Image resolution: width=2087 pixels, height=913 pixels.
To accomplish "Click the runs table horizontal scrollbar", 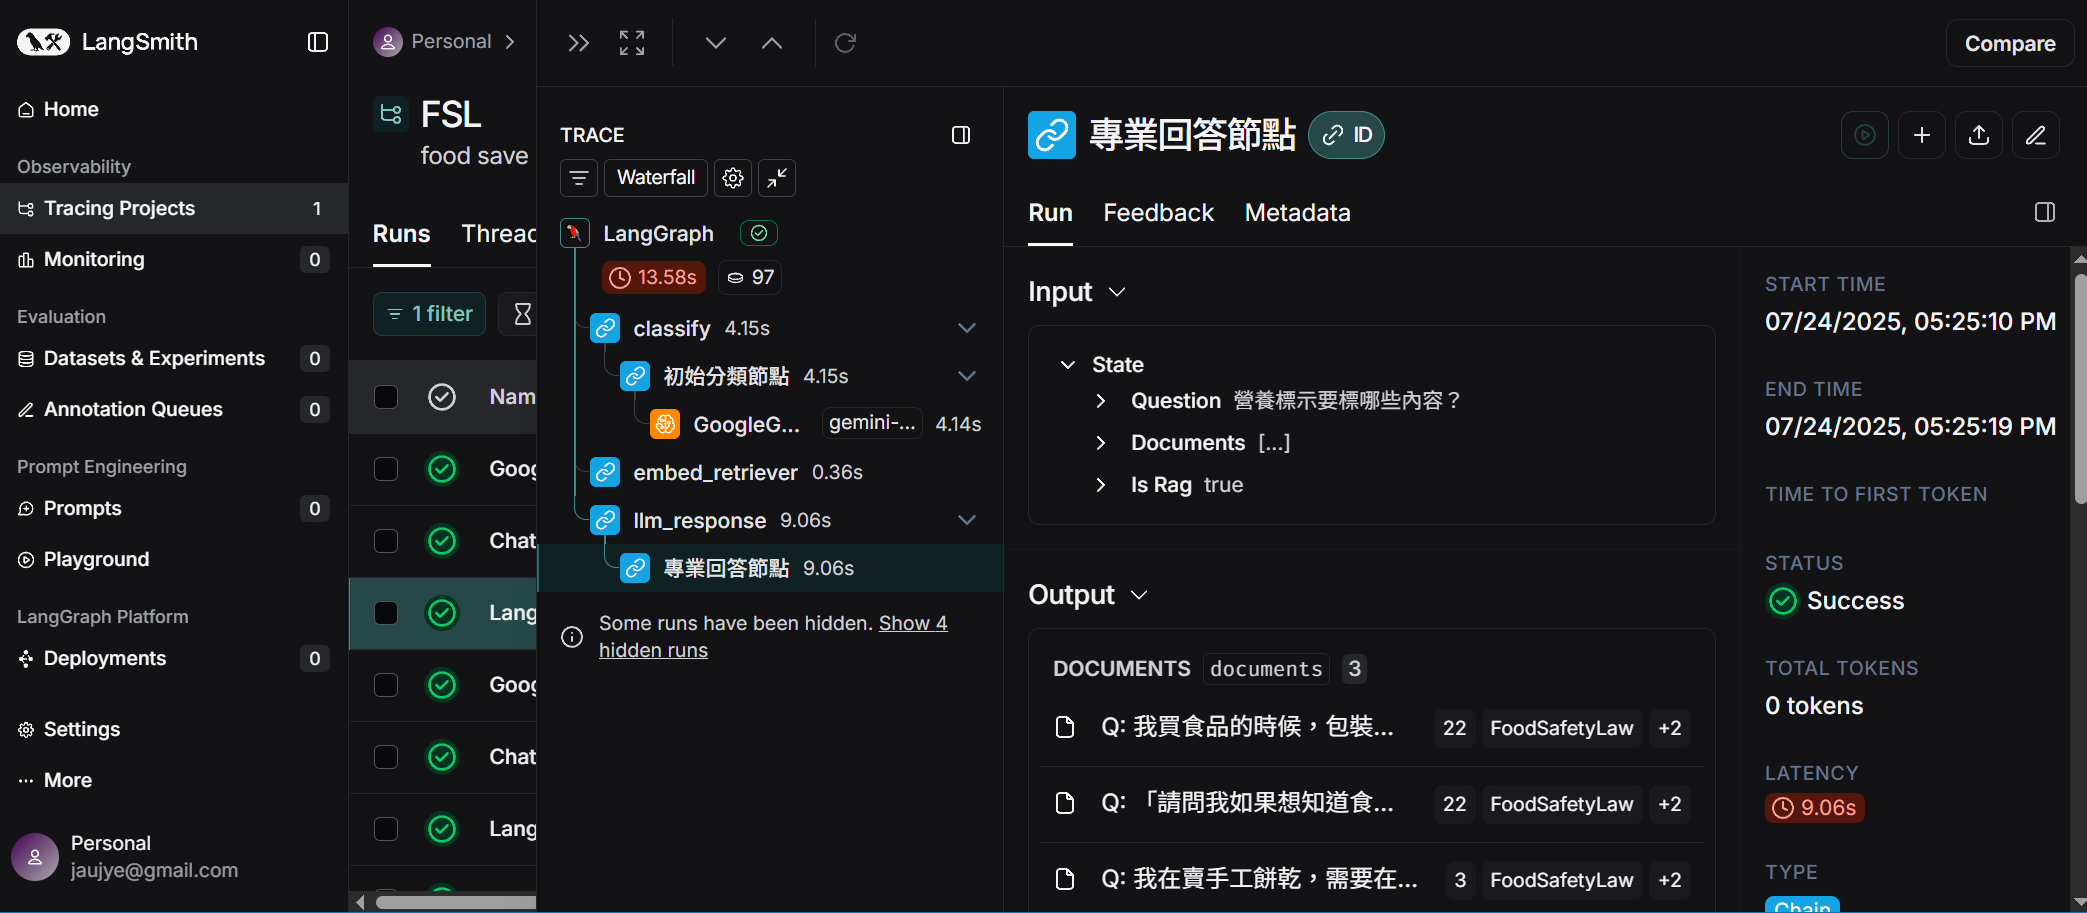I will point(455,902).
